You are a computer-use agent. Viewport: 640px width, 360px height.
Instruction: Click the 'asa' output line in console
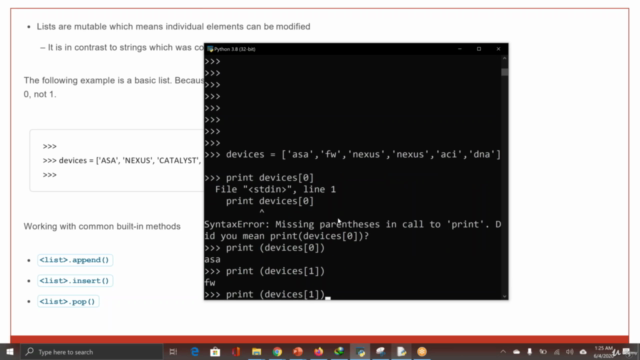(x=212, y=259)
